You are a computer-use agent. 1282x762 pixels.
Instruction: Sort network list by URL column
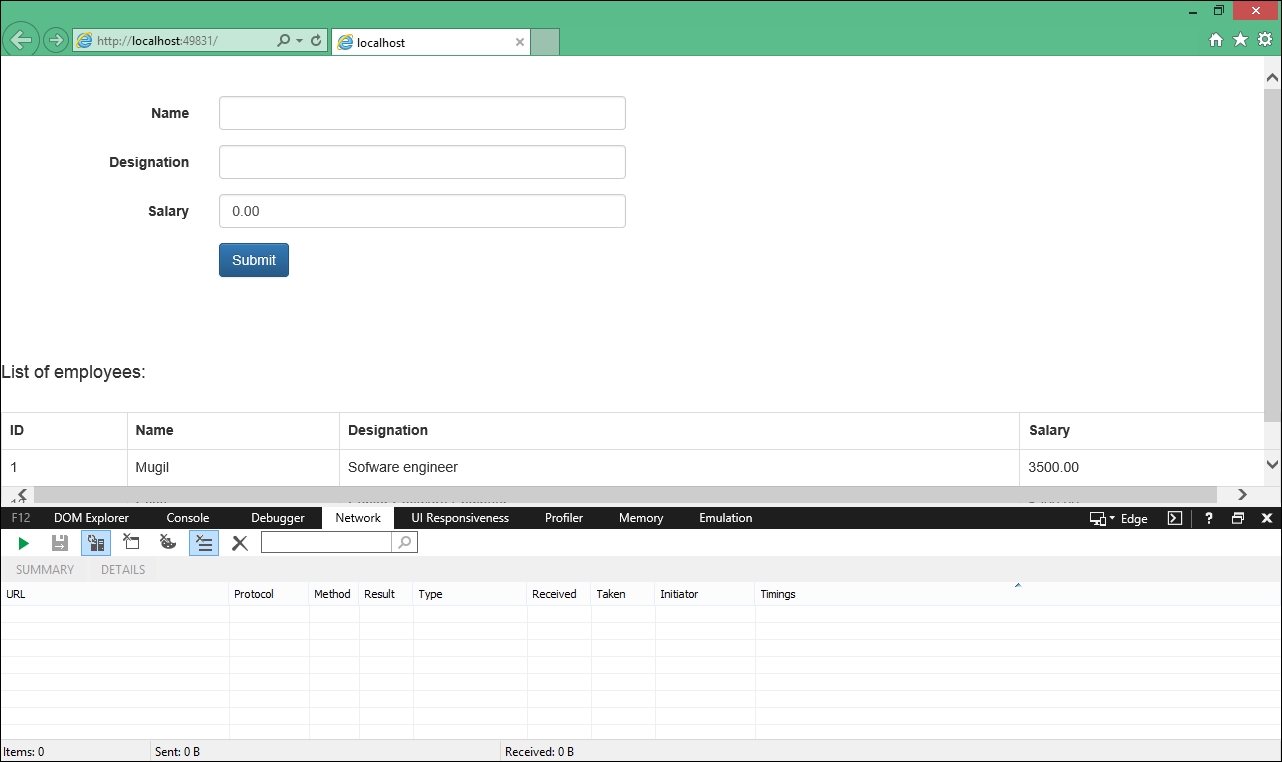pos(115,594)
